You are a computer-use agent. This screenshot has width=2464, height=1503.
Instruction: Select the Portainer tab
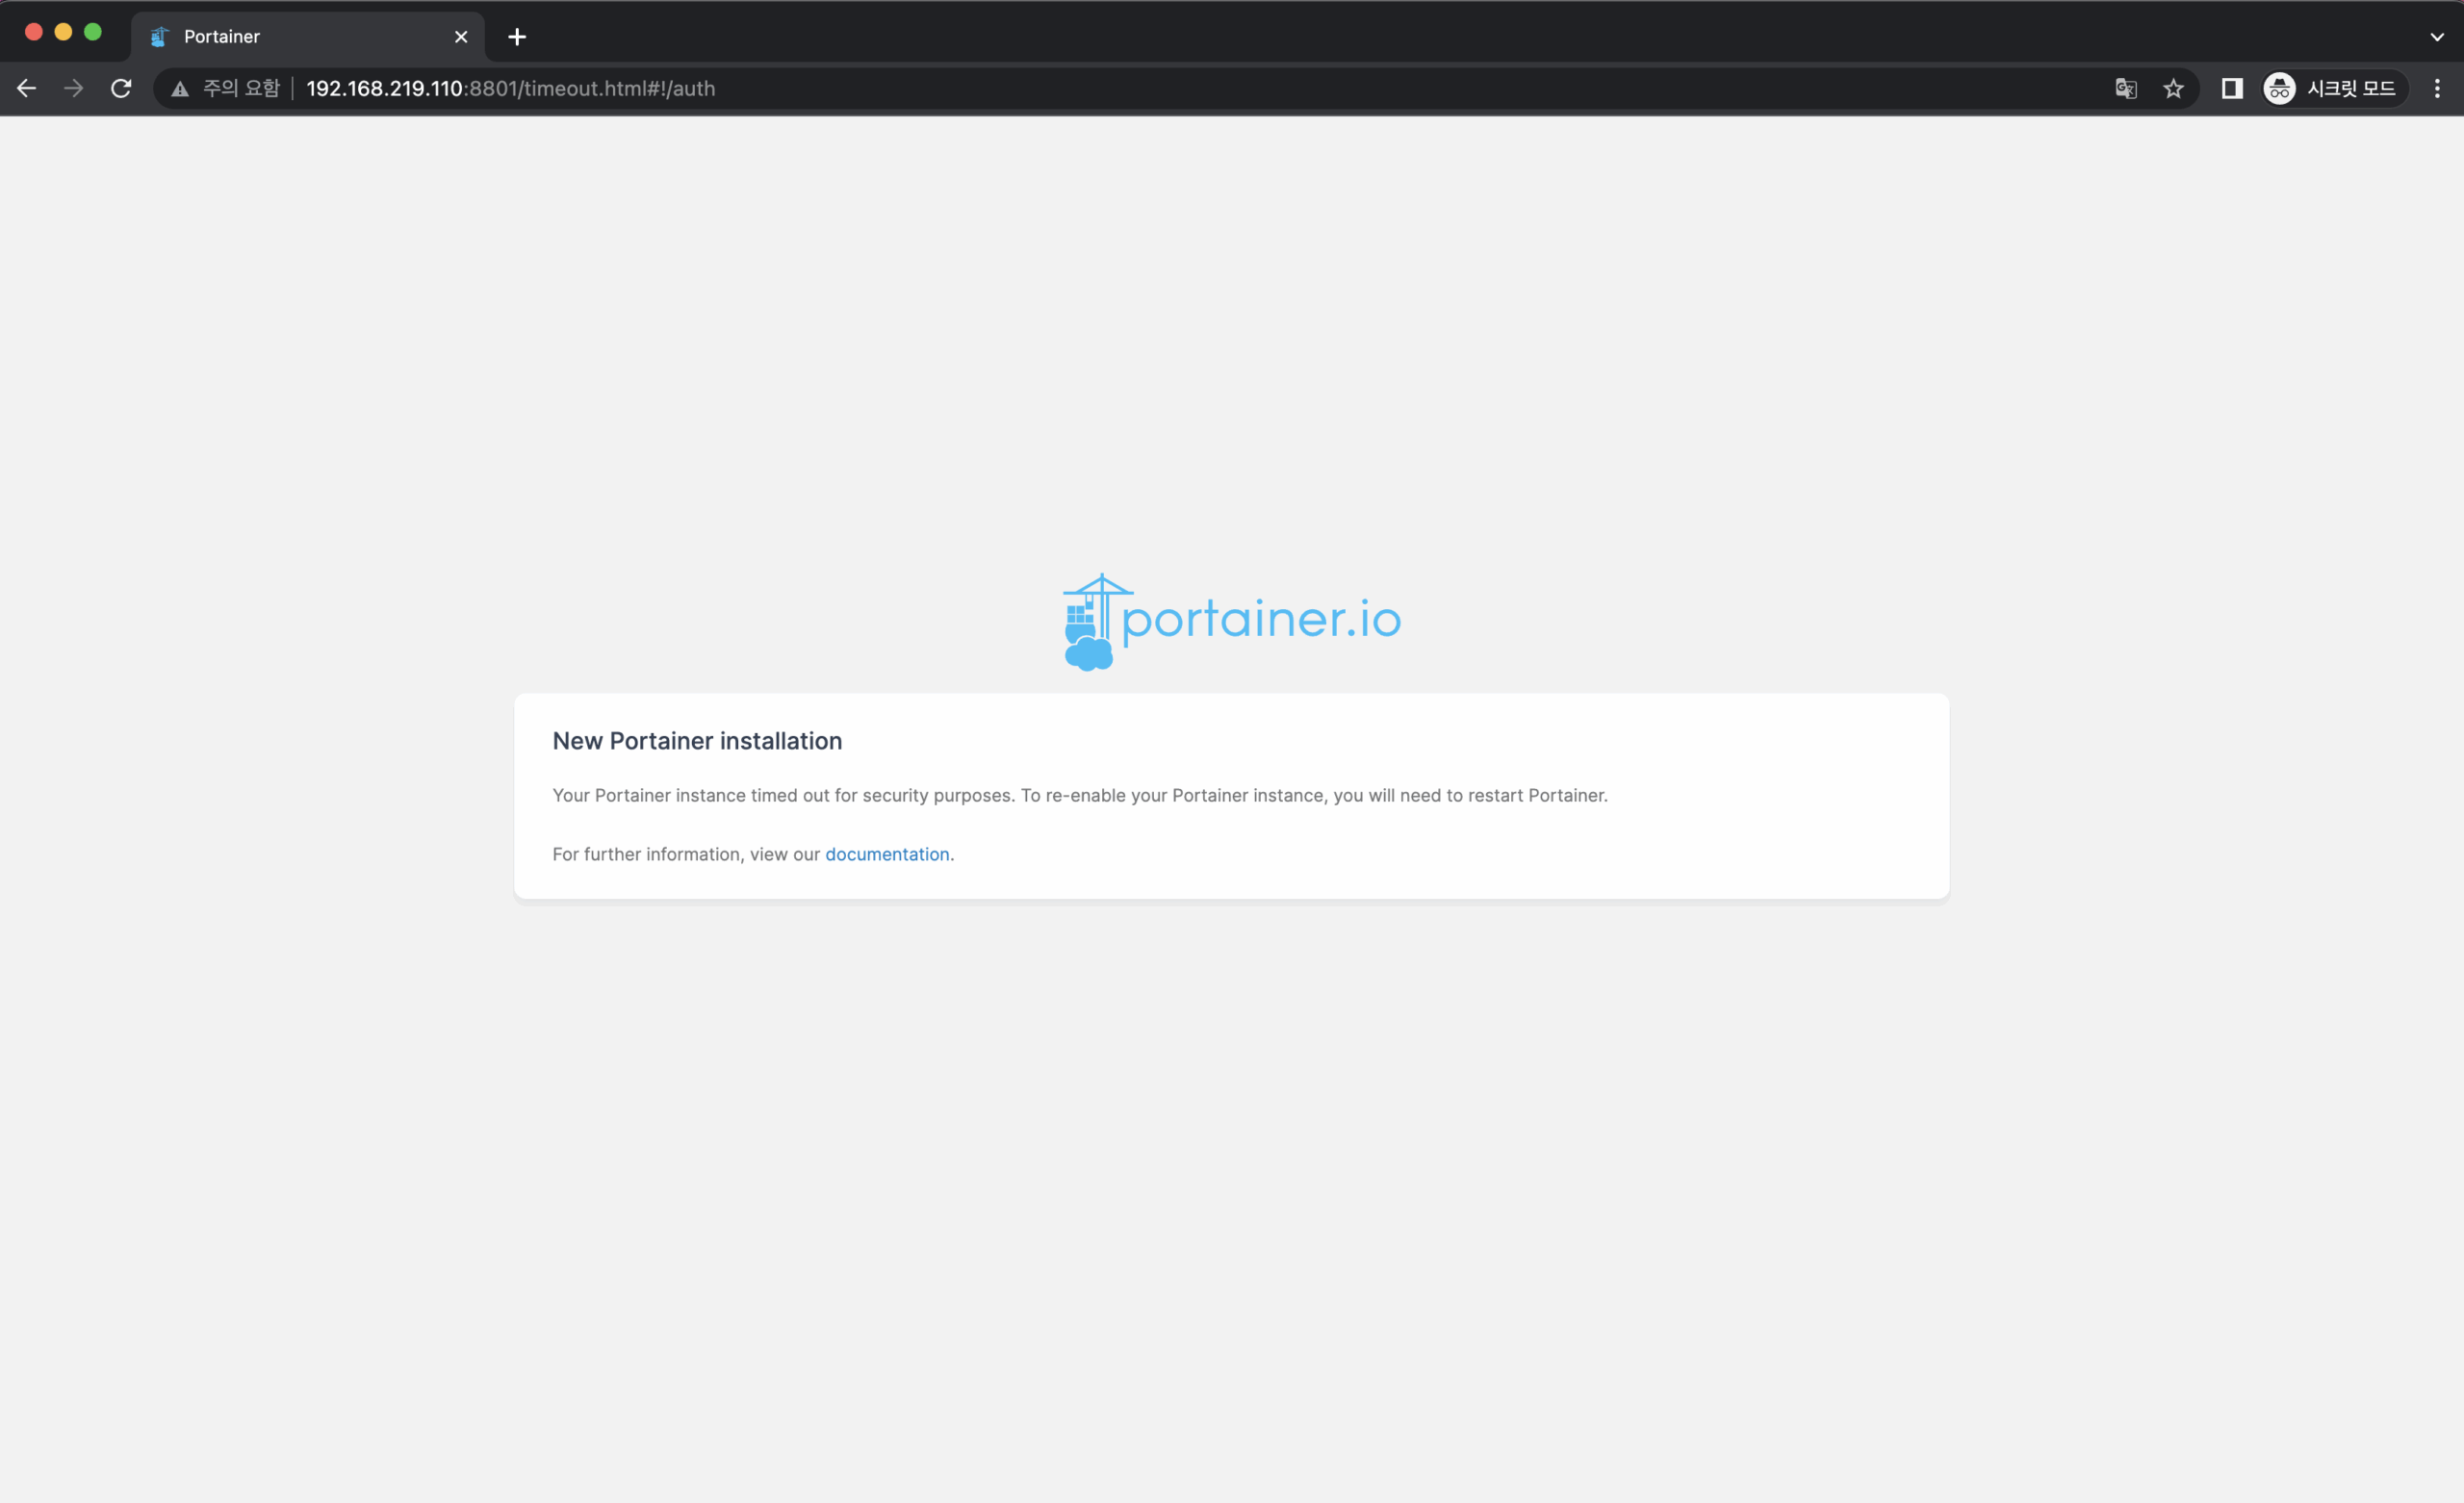pyautogui.click(x=308, y=37)
